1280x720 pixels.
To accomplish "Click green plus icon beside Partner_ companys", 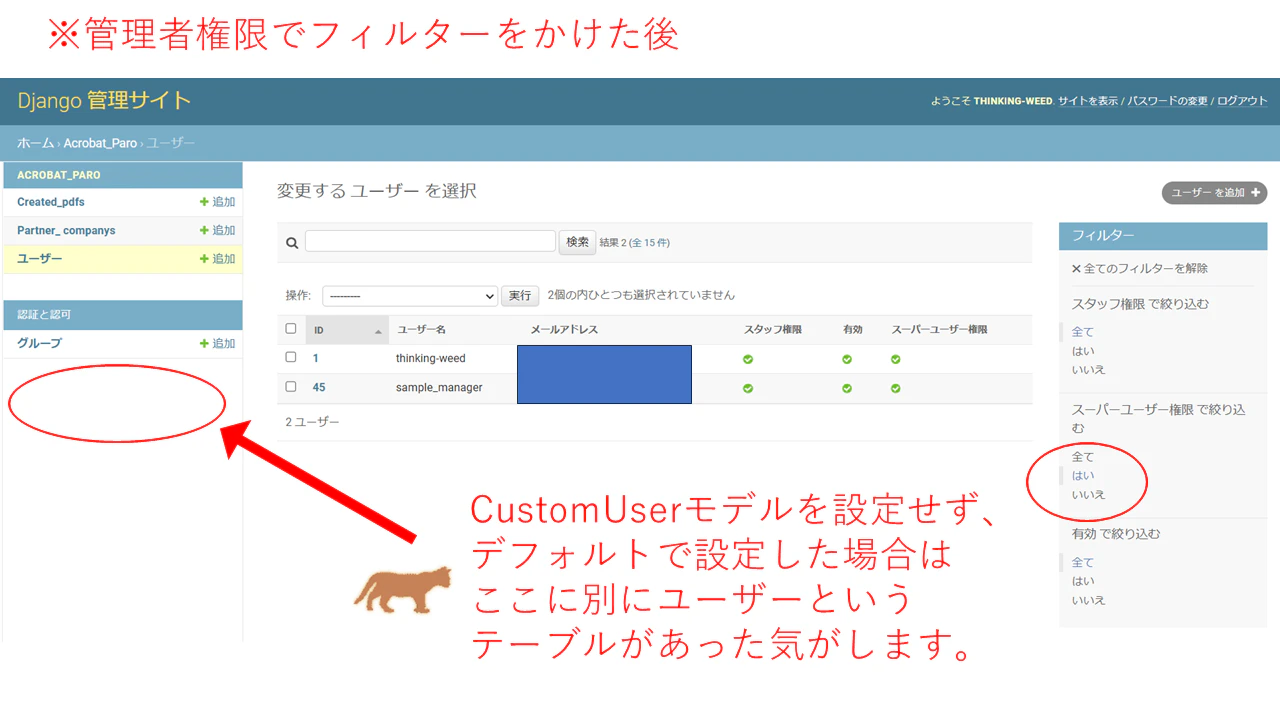I will coord(204,230).
